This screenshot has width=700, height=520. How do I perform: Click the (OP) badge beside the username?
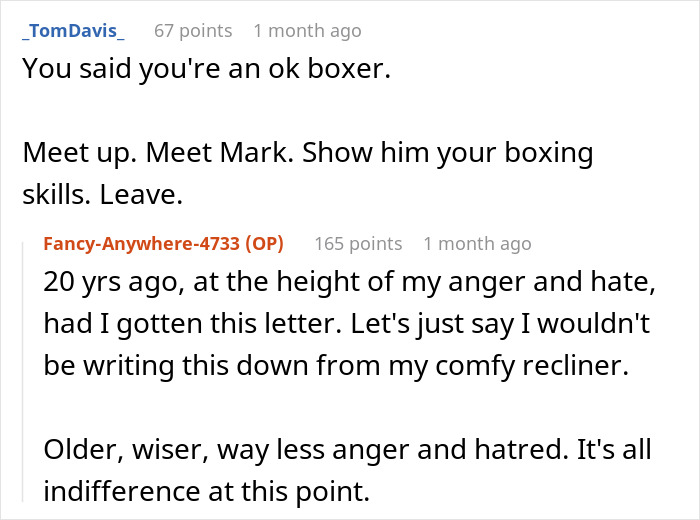coord(266,244)
